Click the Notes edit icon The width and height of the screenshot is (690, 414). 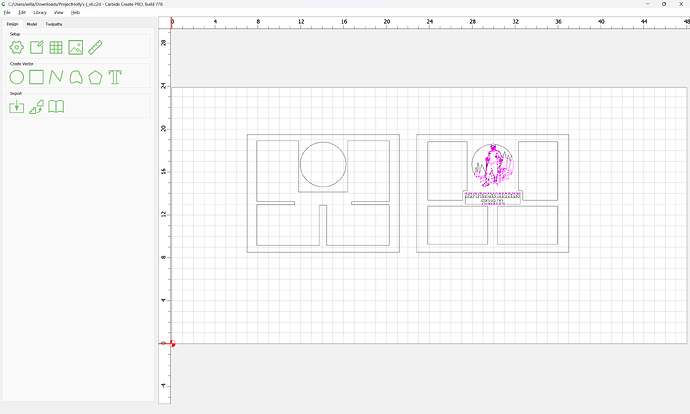tap(36, 47)
